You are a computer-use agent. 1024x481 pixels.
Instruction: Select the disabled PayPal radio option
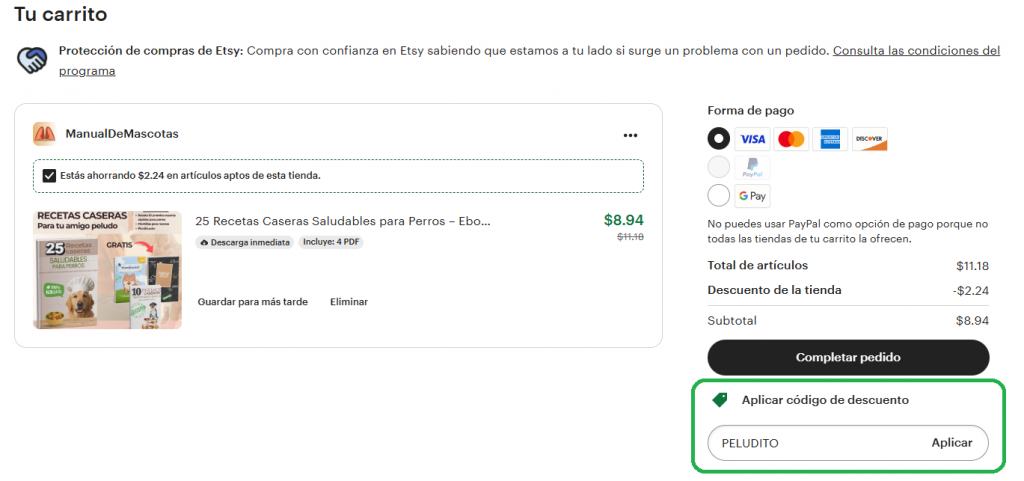(718, 167)
